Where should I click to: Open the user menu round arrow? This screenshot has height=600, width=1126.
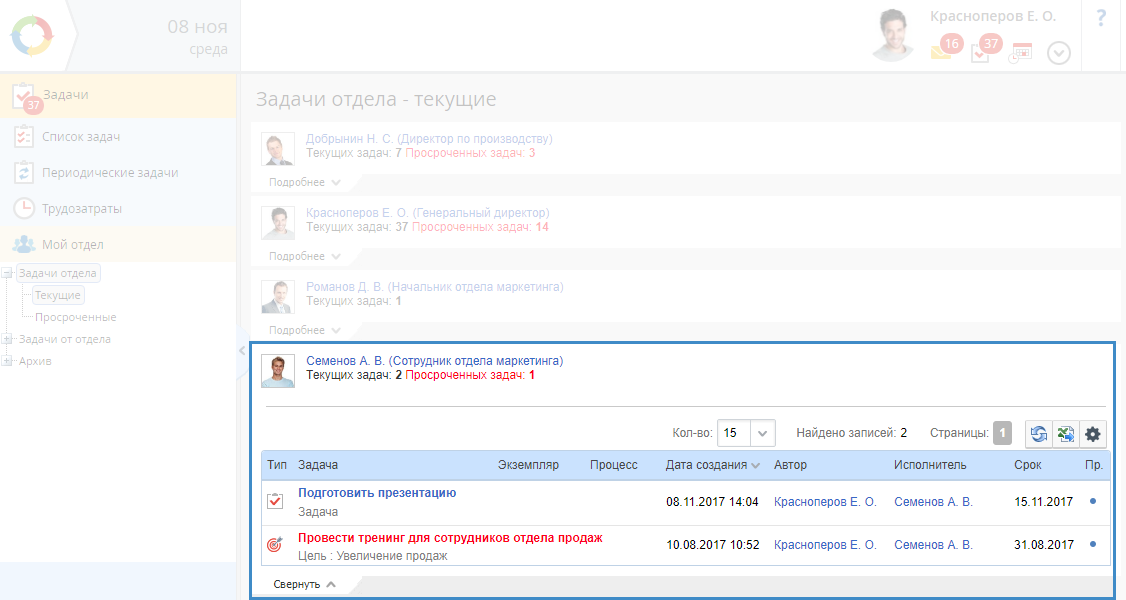click(x=1059, y=53)
